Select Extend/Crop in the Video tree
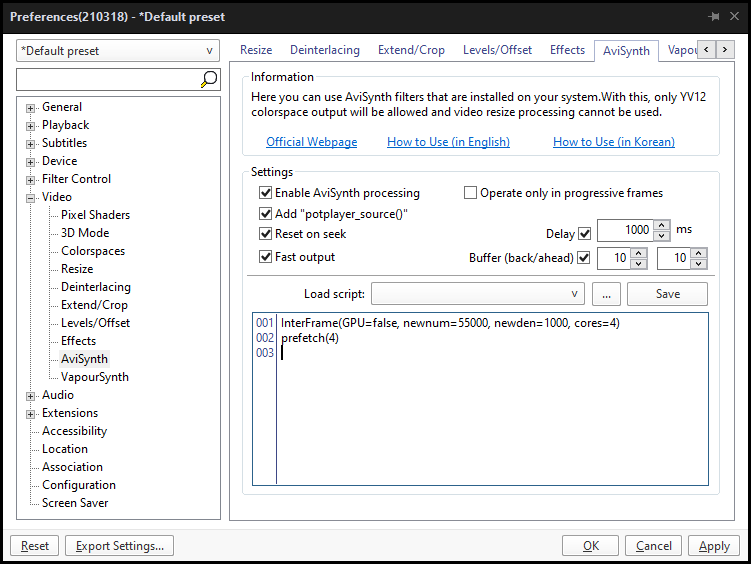 click(94, 305)
